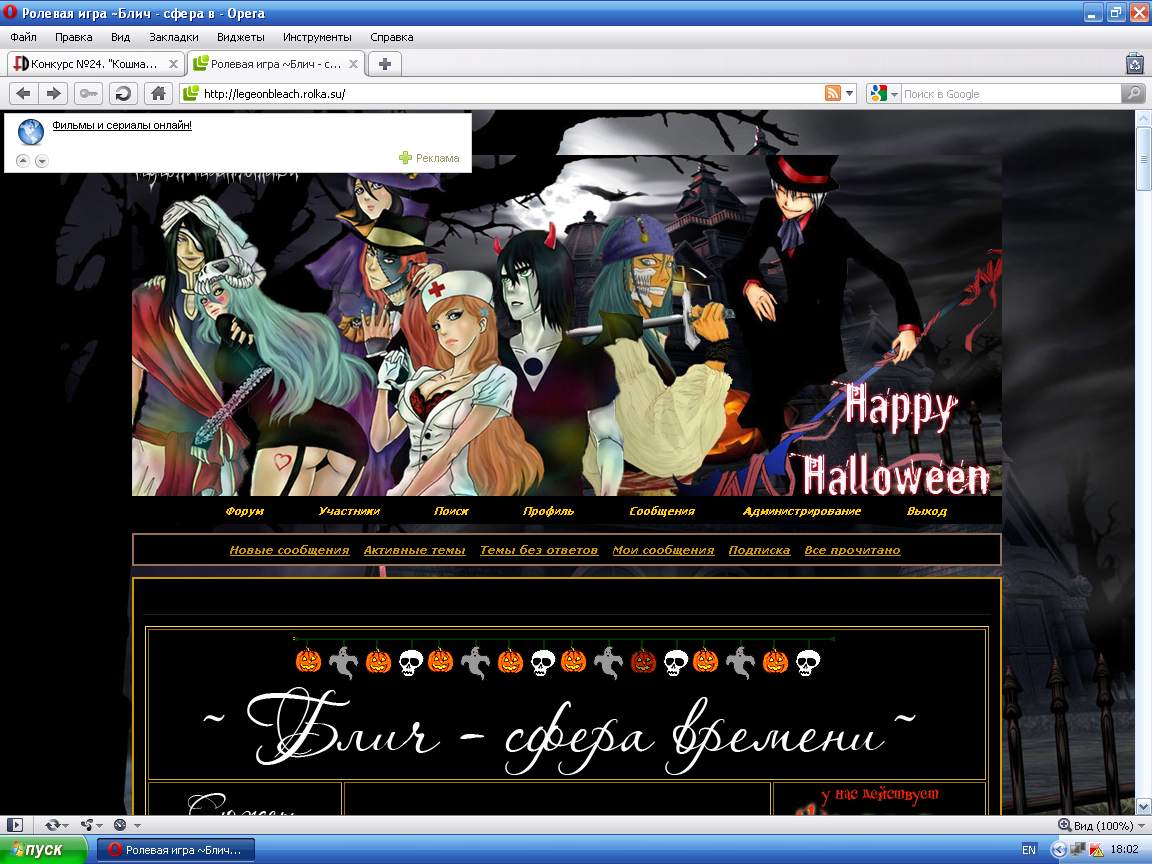Open the Подписка link
Image resolution: width=1152 pixels, height=864 pixels.
[x=759, y=550]
